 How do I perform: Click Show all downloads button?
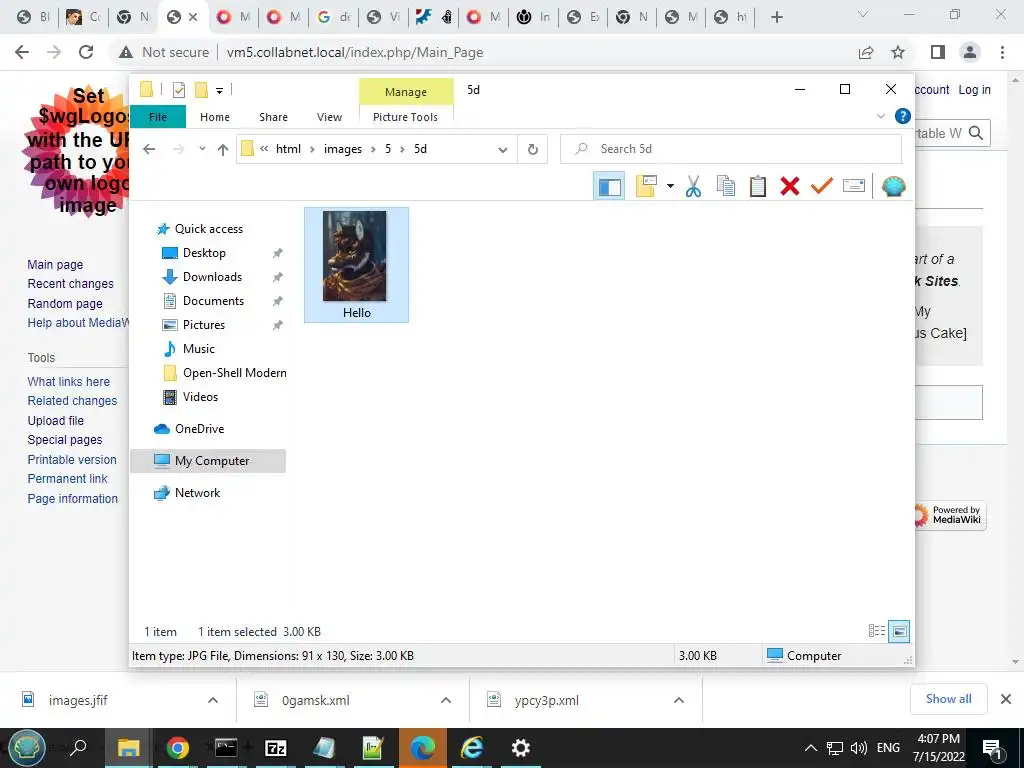pyautogui.click(x=948, y=699)
